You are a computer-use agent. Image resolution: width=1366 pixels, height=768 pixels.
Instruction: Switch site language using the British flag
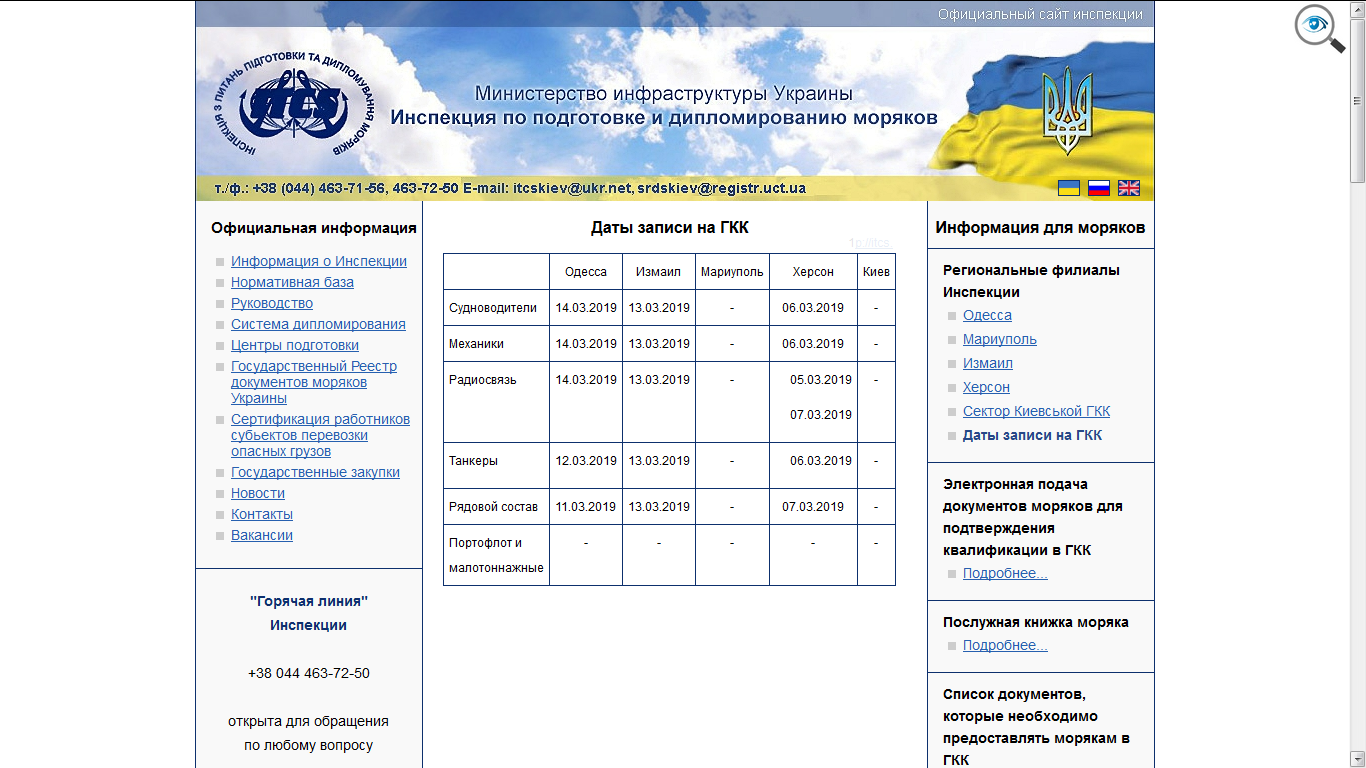coord(1128,187)
